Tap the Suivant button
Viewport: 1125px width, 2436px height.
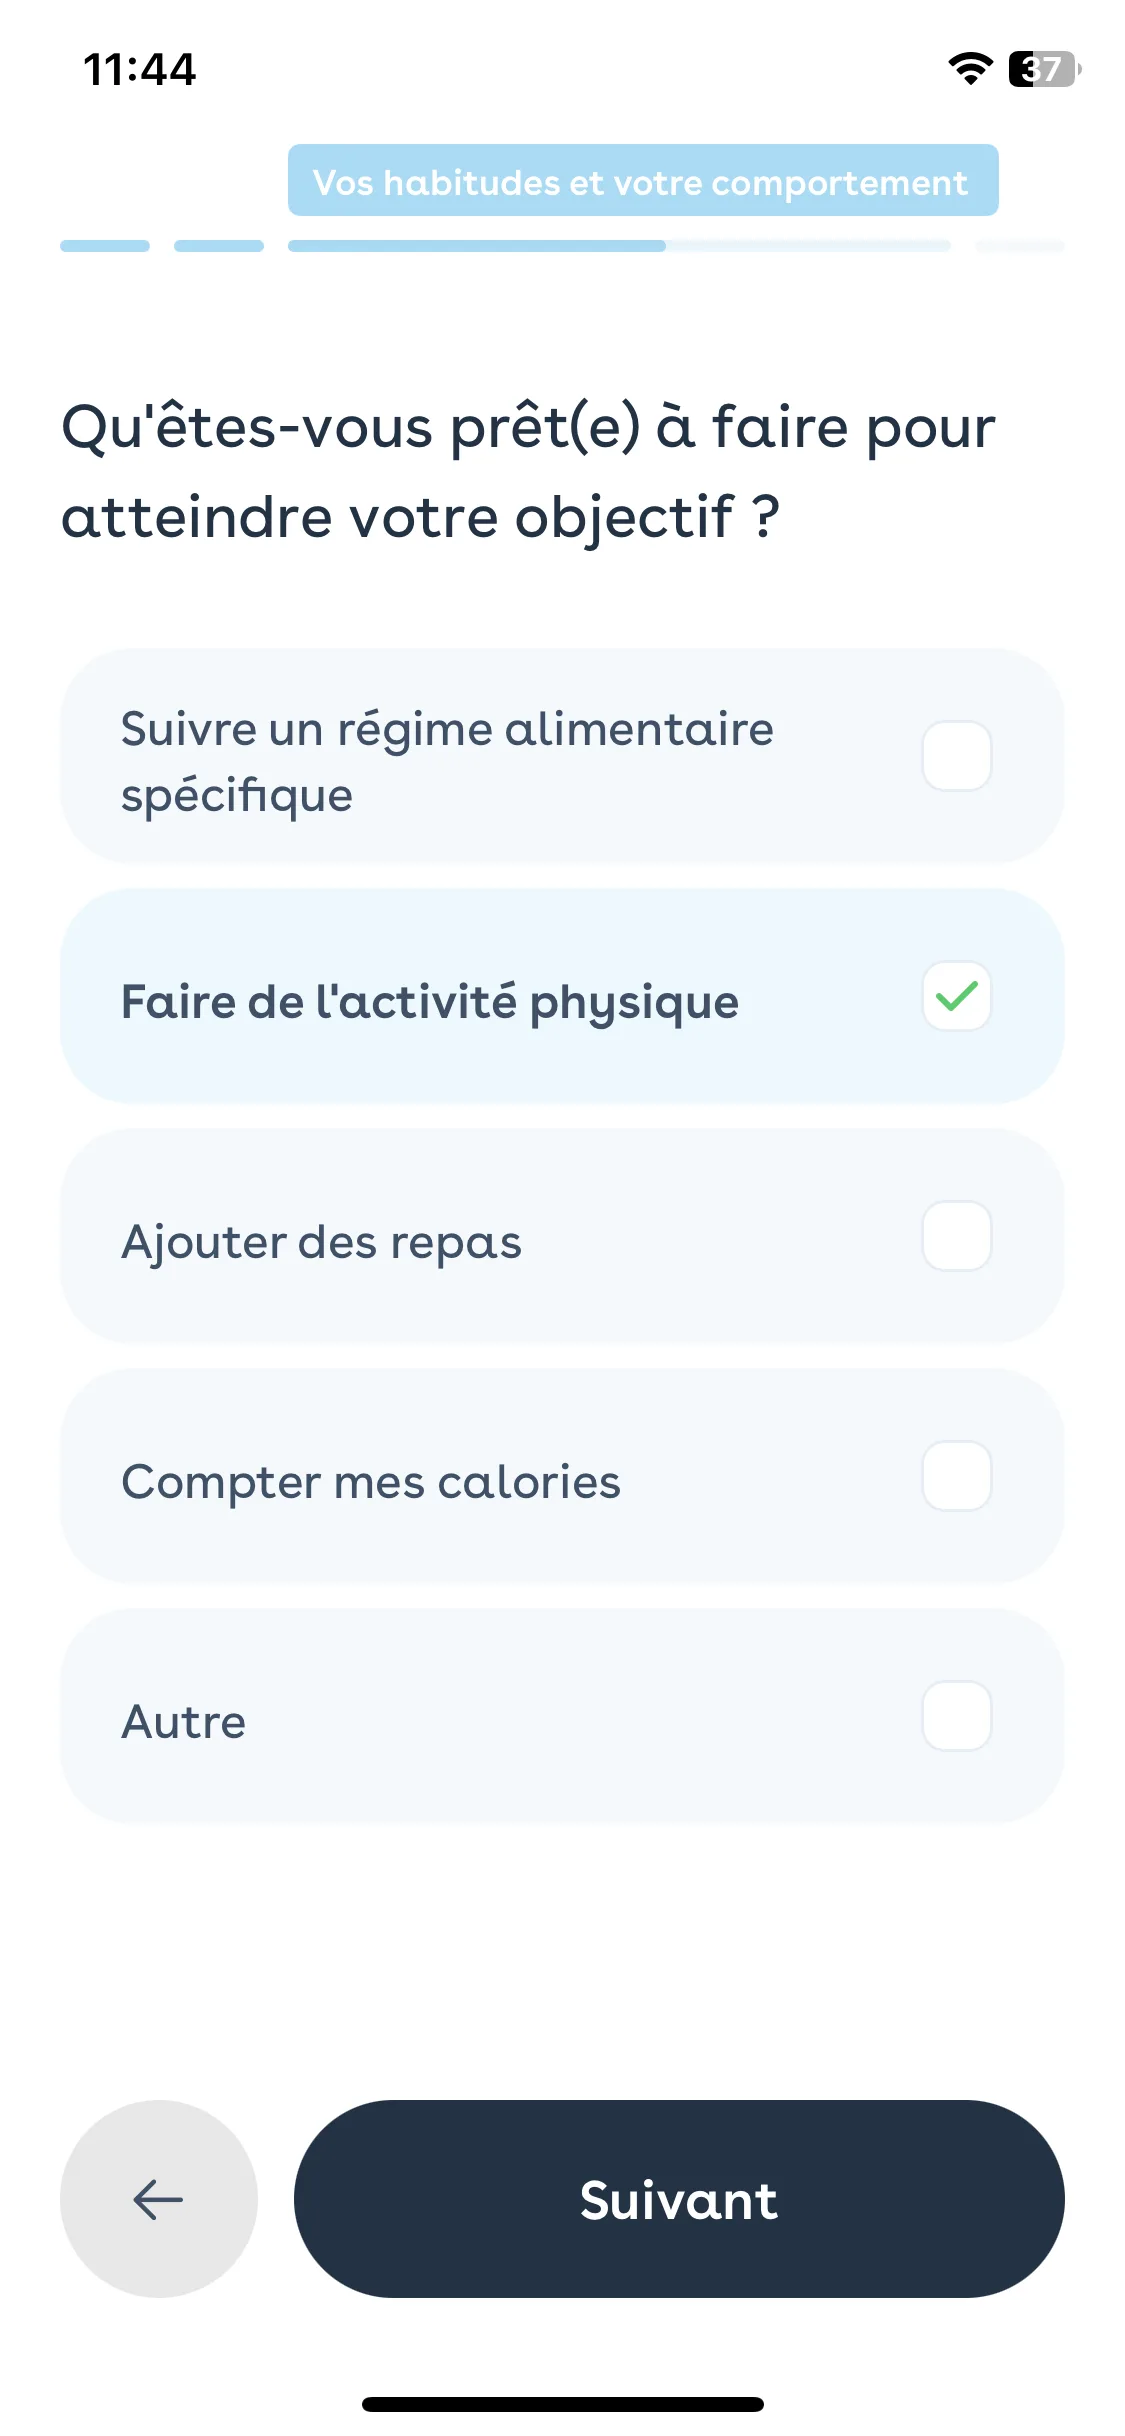(x=679, y=2198)
